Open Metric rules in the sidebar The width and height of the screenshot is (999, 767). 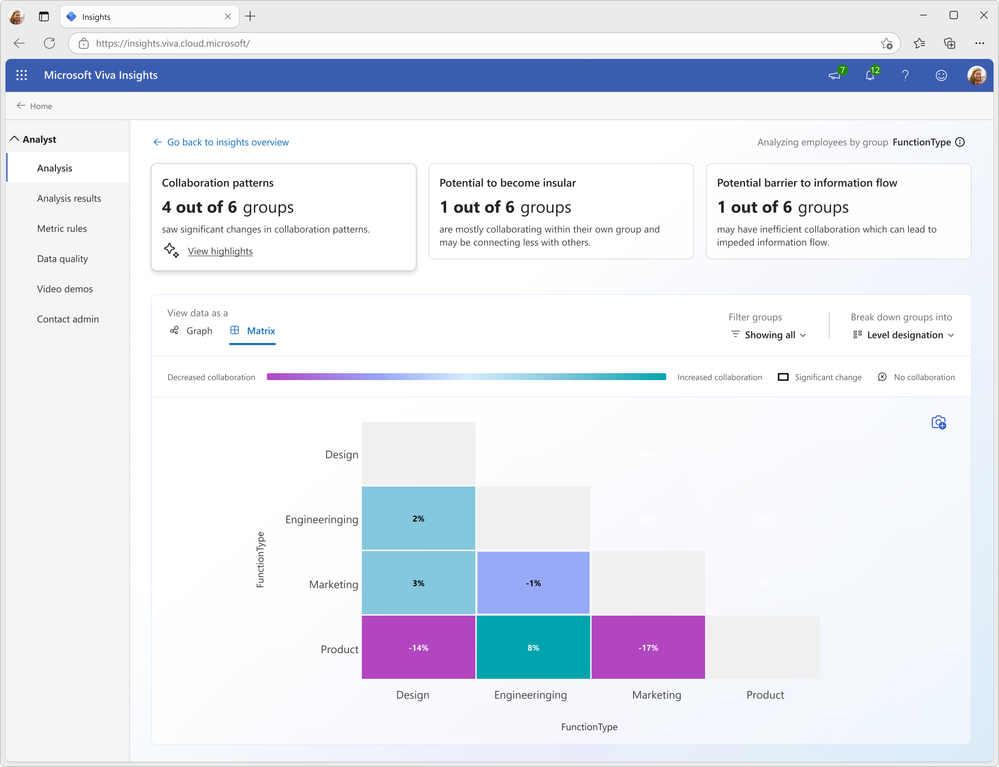[62, 229]
